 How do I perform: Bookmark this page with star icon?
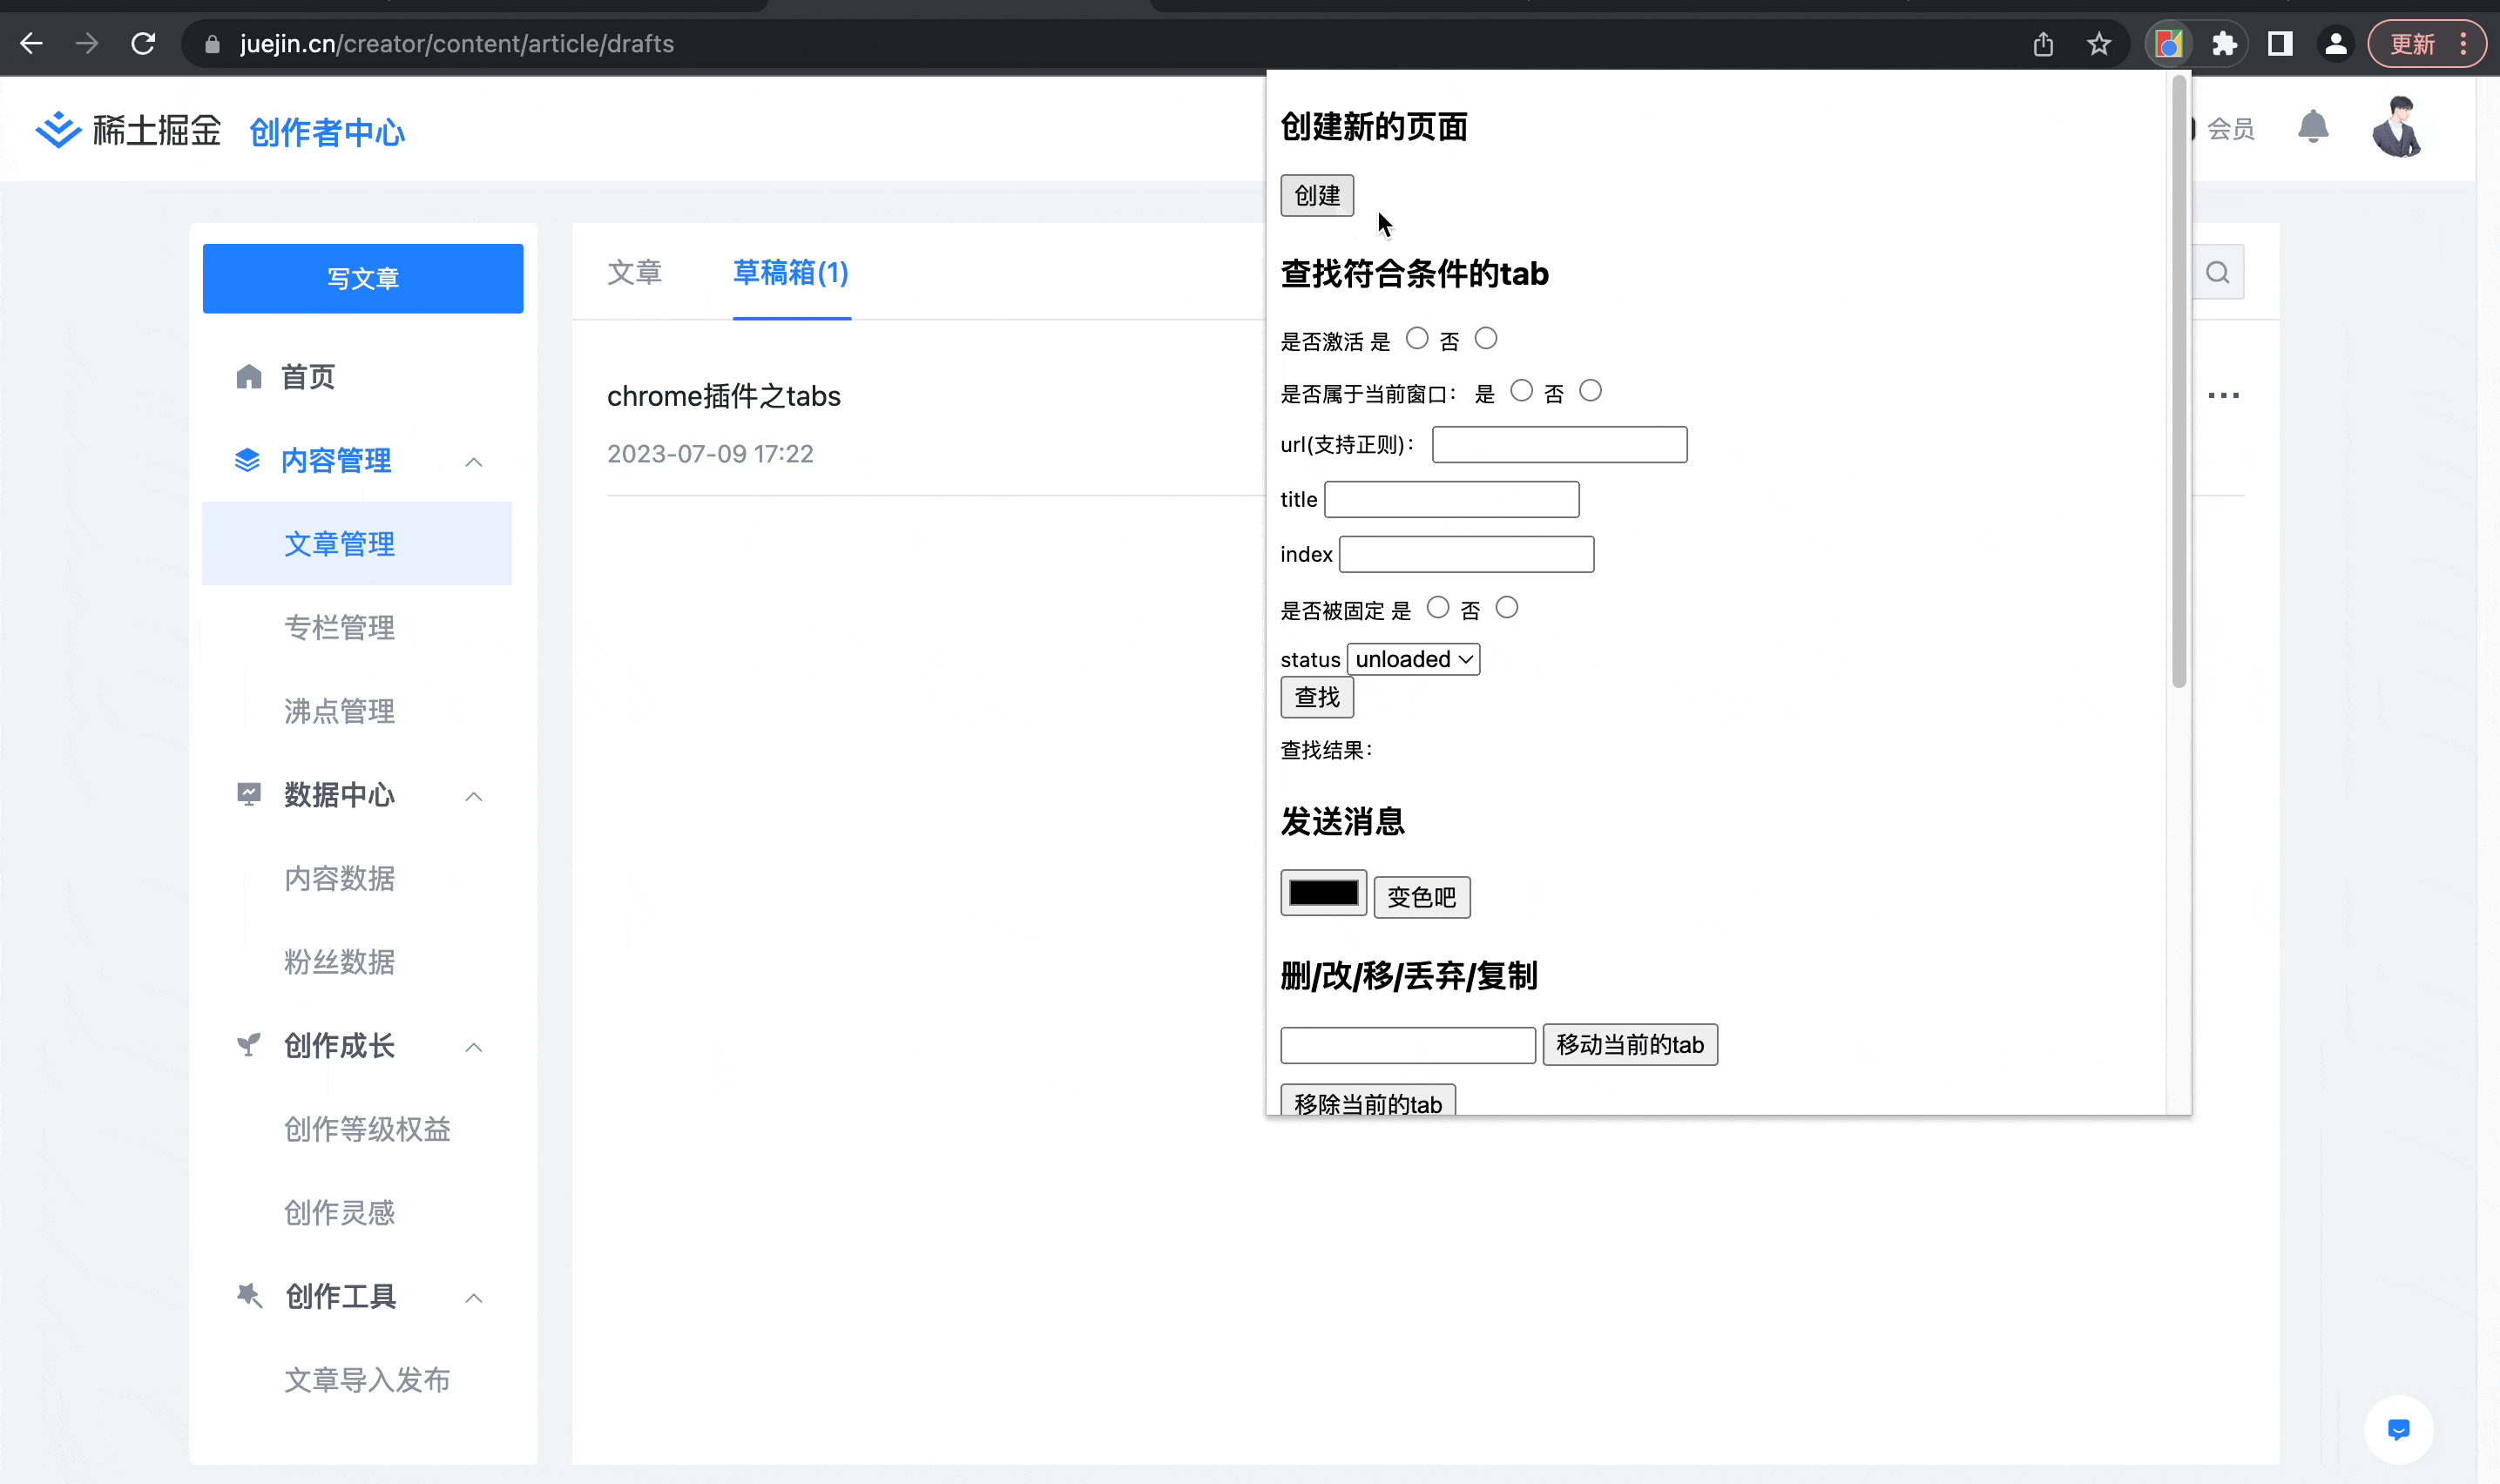(x=2099, y=44)
